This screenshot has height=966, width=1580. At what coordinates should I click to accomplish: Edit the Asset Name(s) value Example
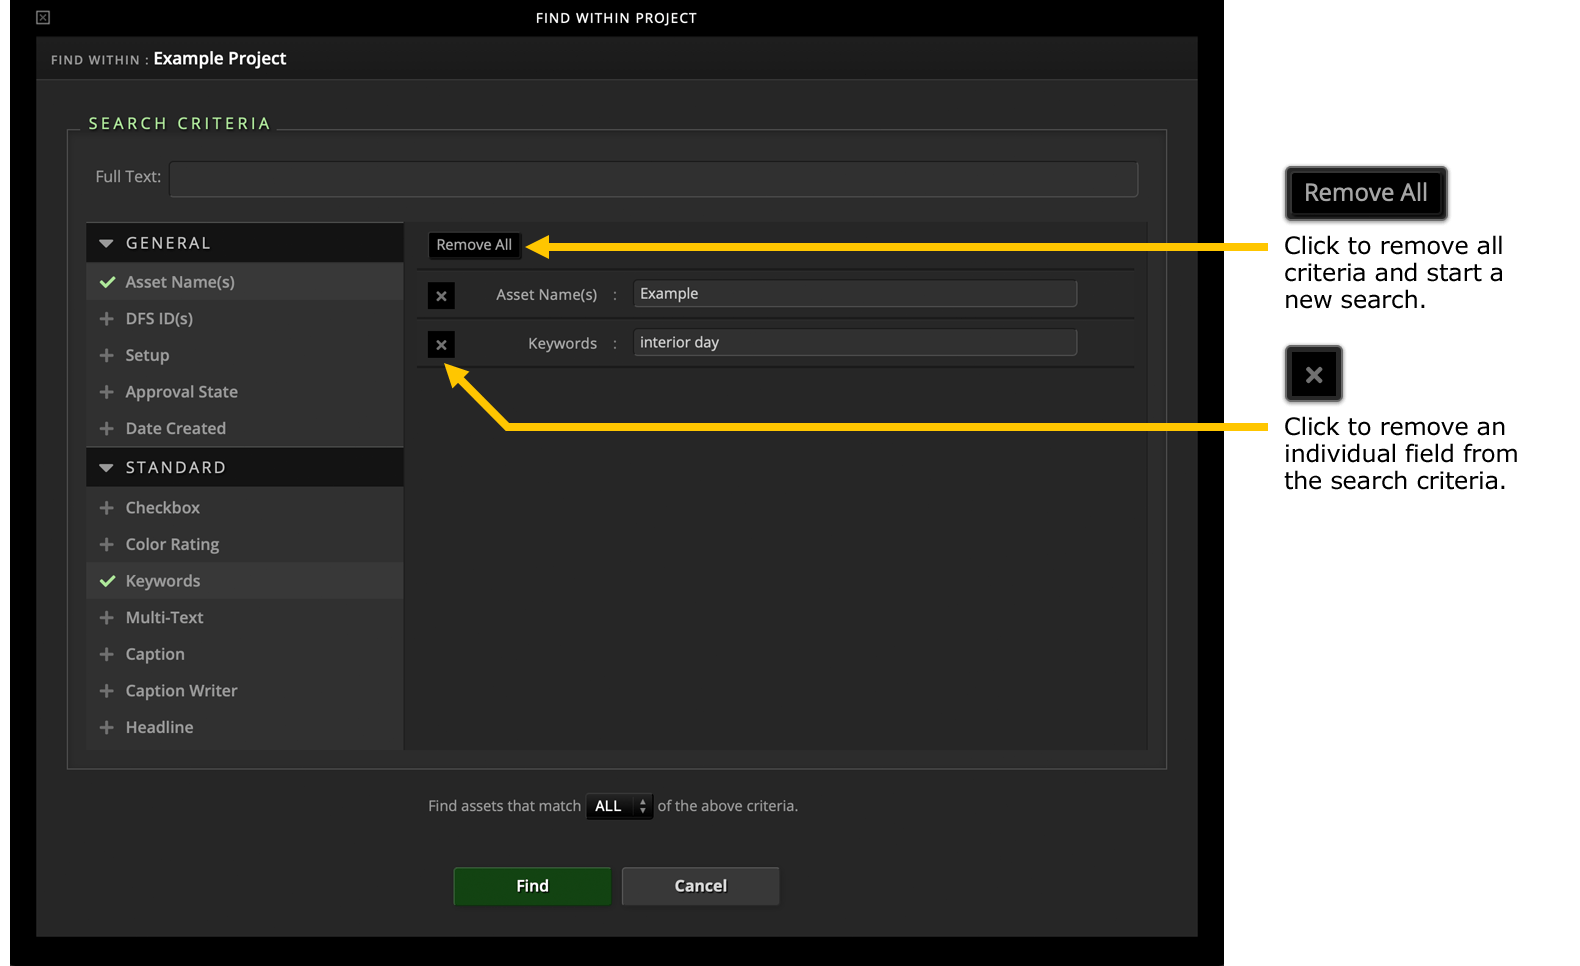pyautogui.click(x=855, y=294)
